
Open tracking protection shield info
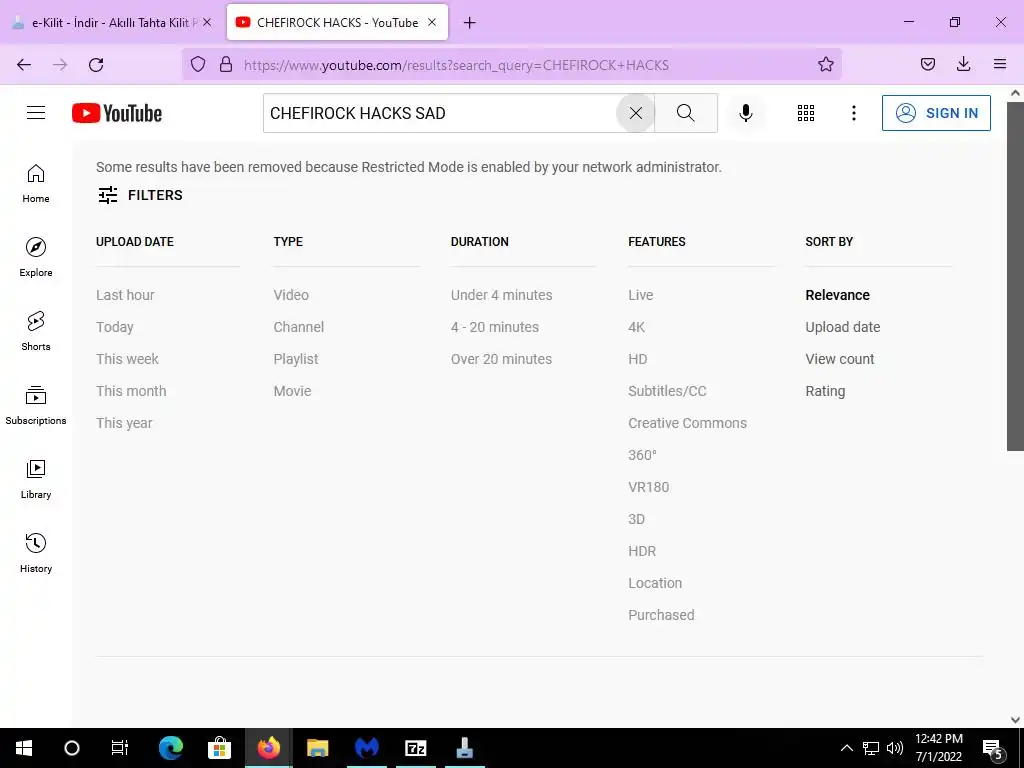pos(198,64)
